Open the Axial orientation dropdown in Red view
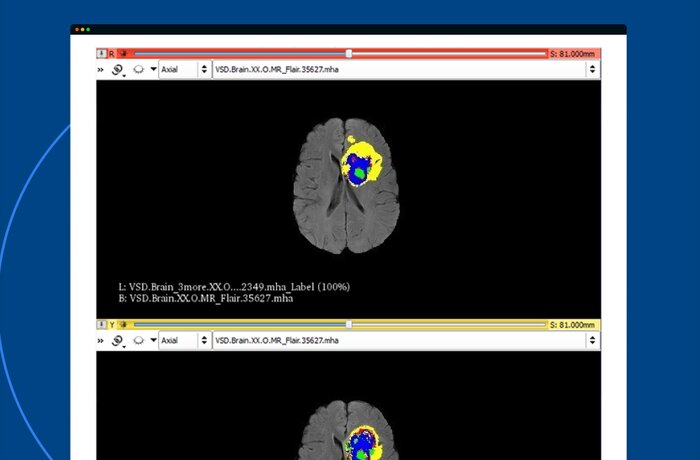Viewport: 700px width, 460px height. (183, 70)
